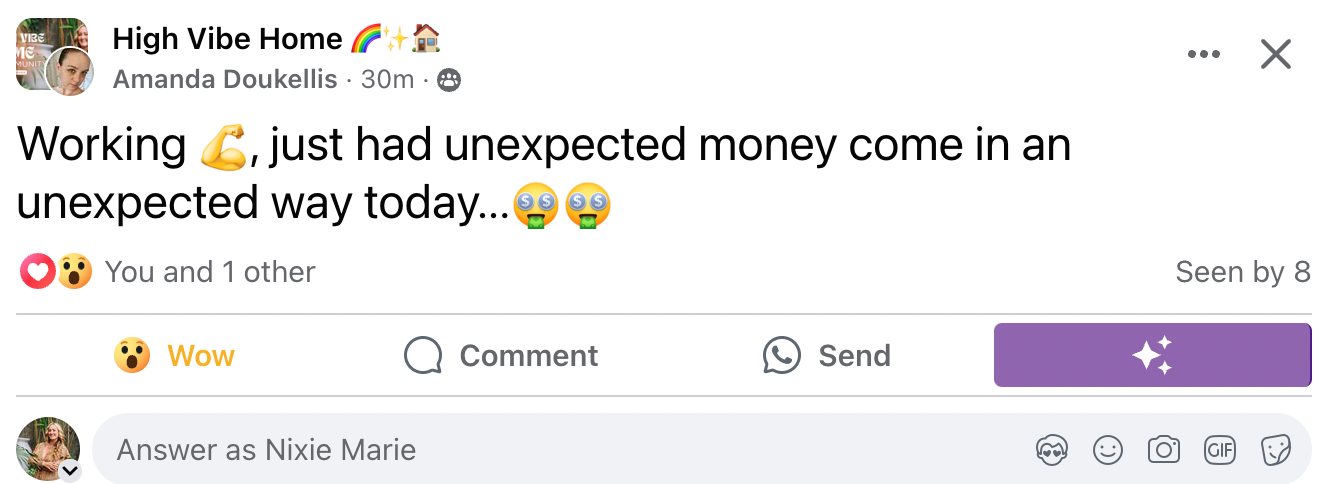This screenshot has width=1336, height=484.
Task: Attach a photo using the camera icon
Action: (1163, 450)
